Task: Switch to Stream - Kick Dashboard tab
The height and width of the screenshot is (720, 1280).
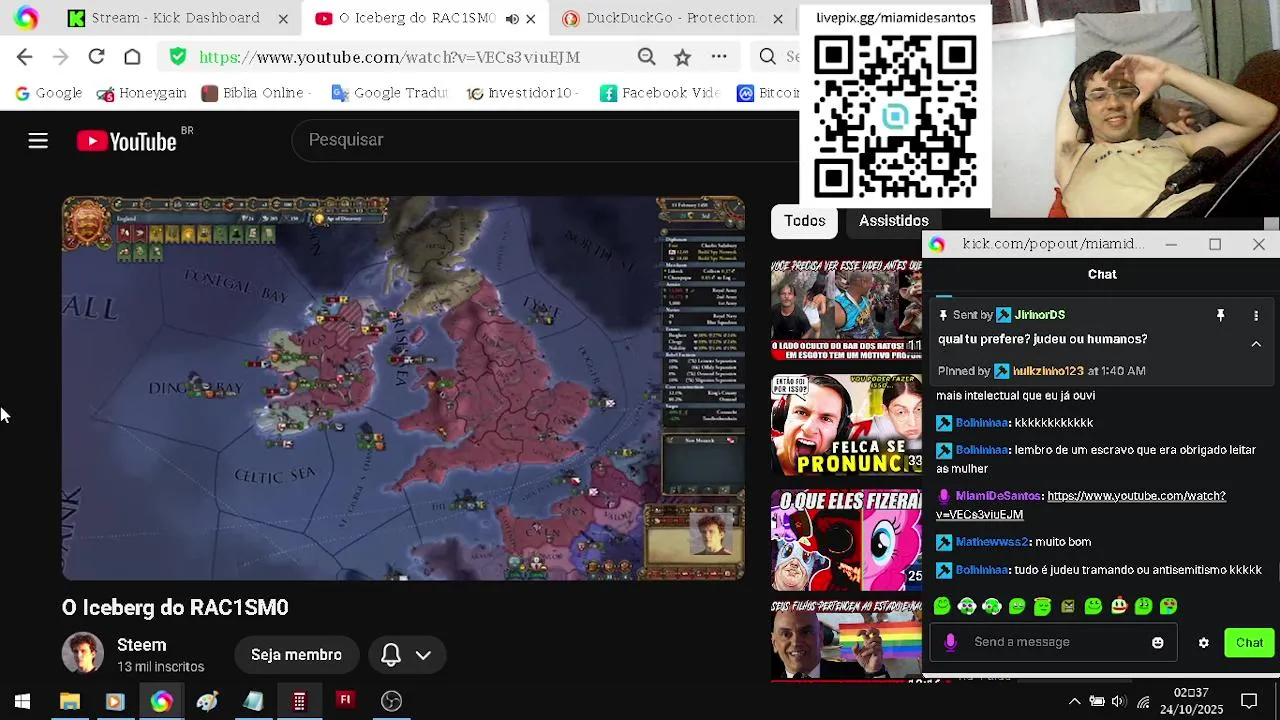Action: click(165, 18)
